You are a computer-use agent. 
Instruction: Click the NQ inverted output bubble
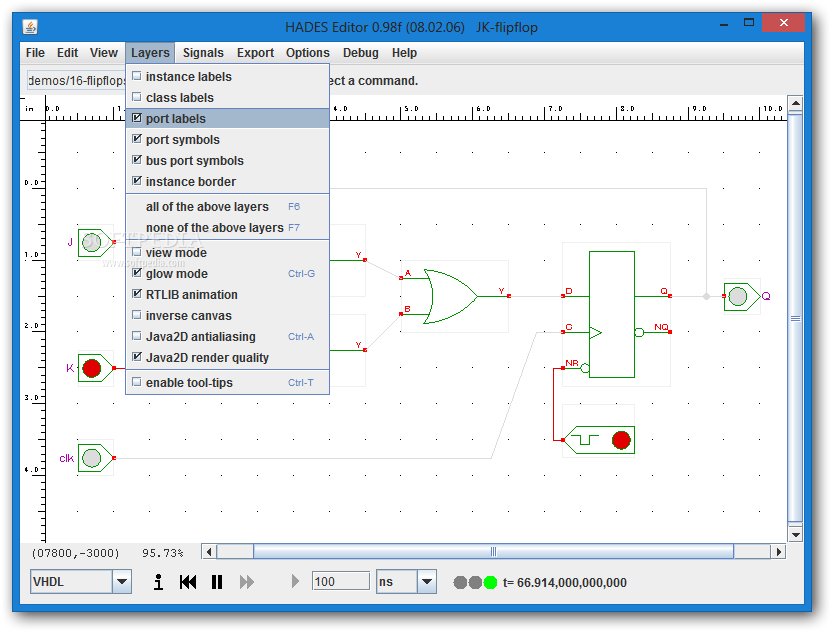[639, 332]
